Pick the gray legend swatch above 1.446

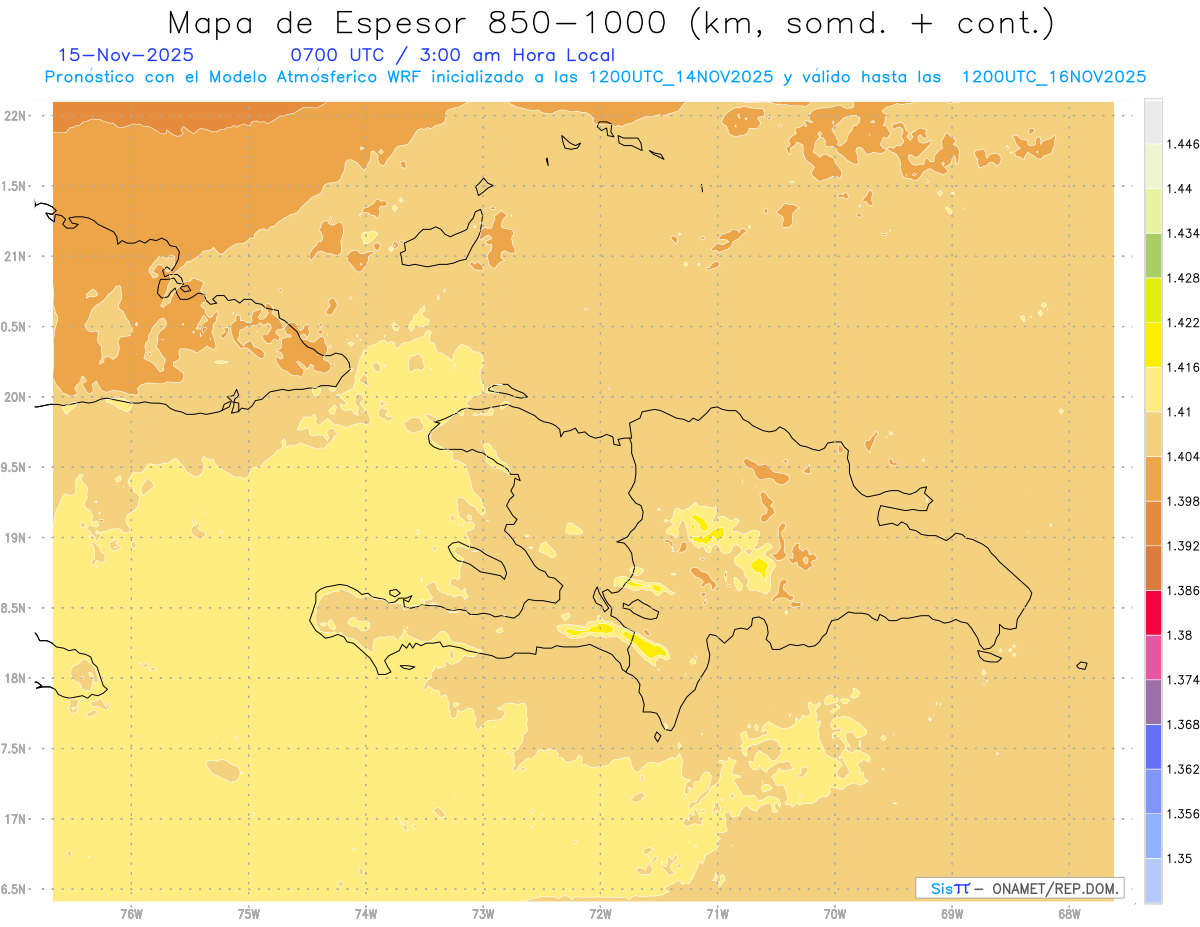pyautogui.click(x=1153, y=121)
